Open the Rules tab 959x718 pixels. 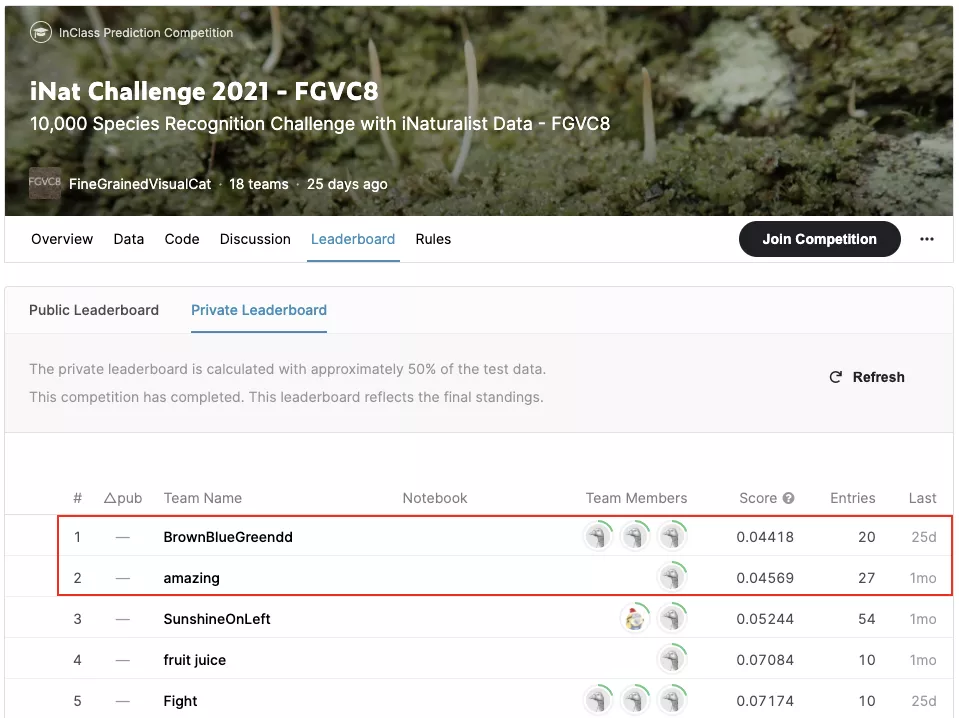click(433, 239)
